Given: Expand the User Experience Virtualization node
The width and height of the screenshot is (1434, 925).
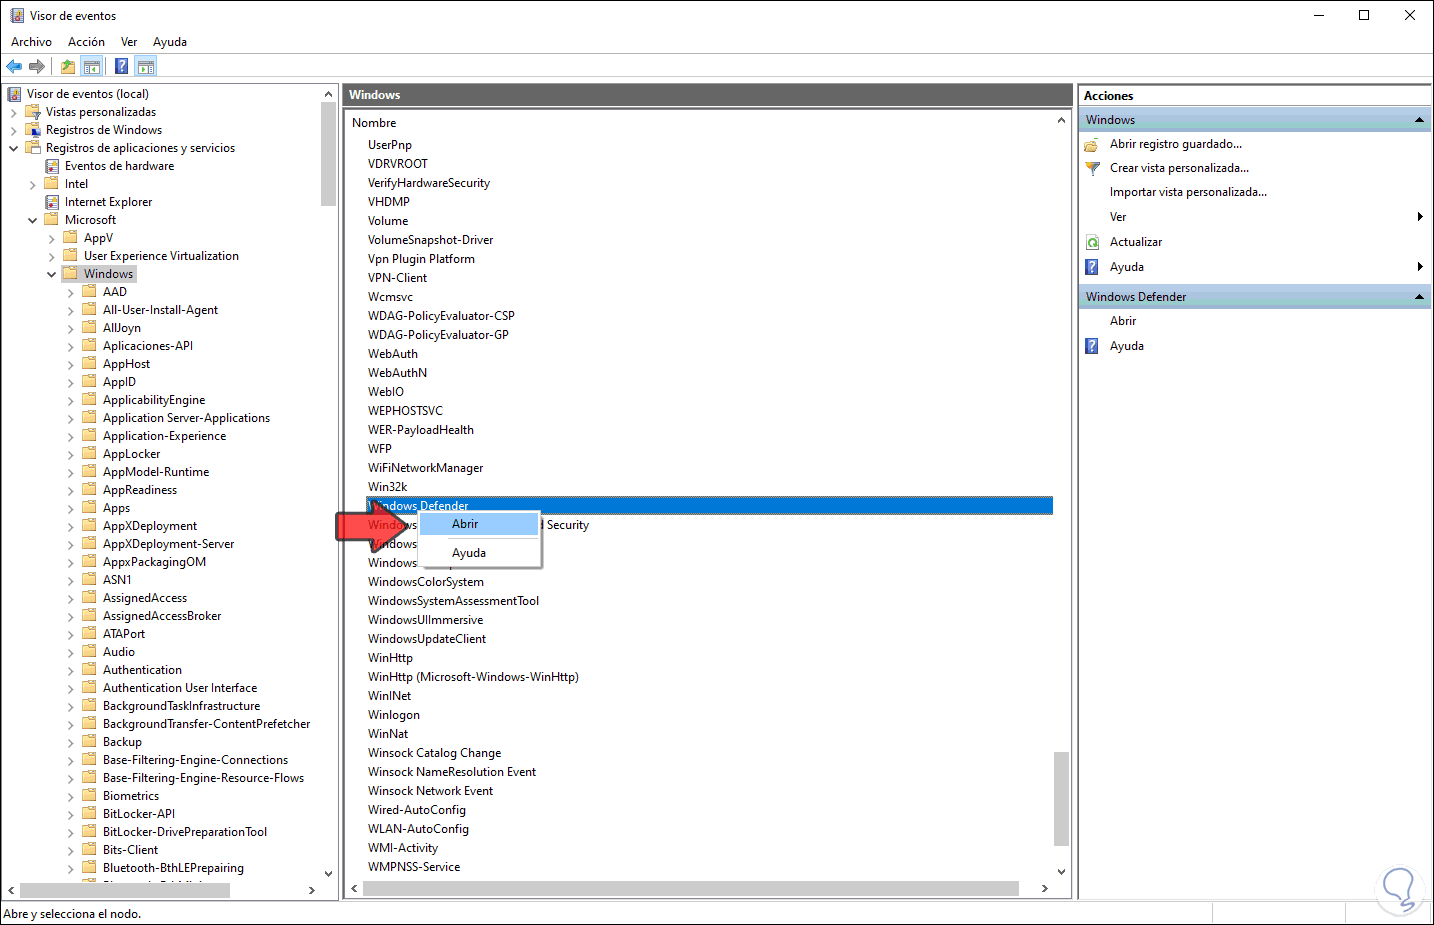Looking at the screenshot, I should tap(51, 257).
